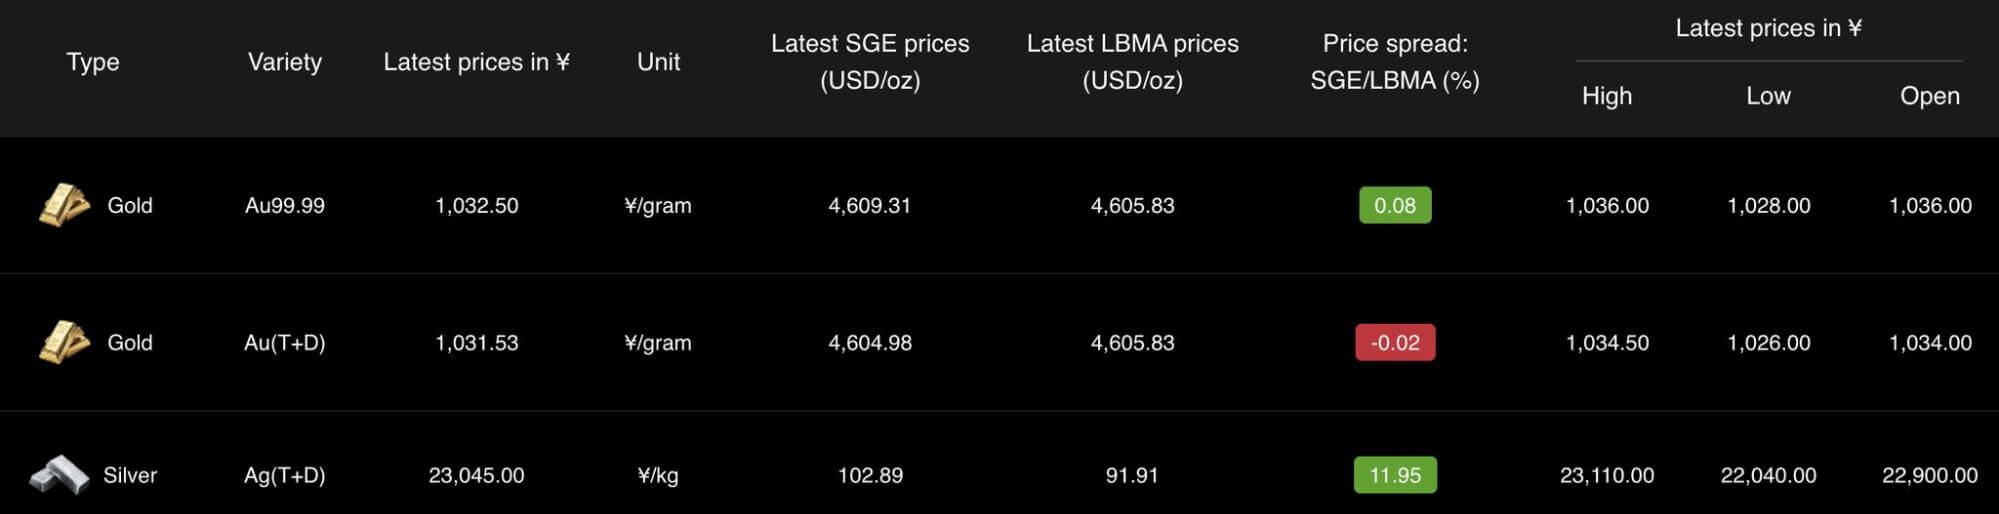This screenshot has height=514, width=1999.
Task: Click the Latest SGE prices column header
Action: (870, 62)
